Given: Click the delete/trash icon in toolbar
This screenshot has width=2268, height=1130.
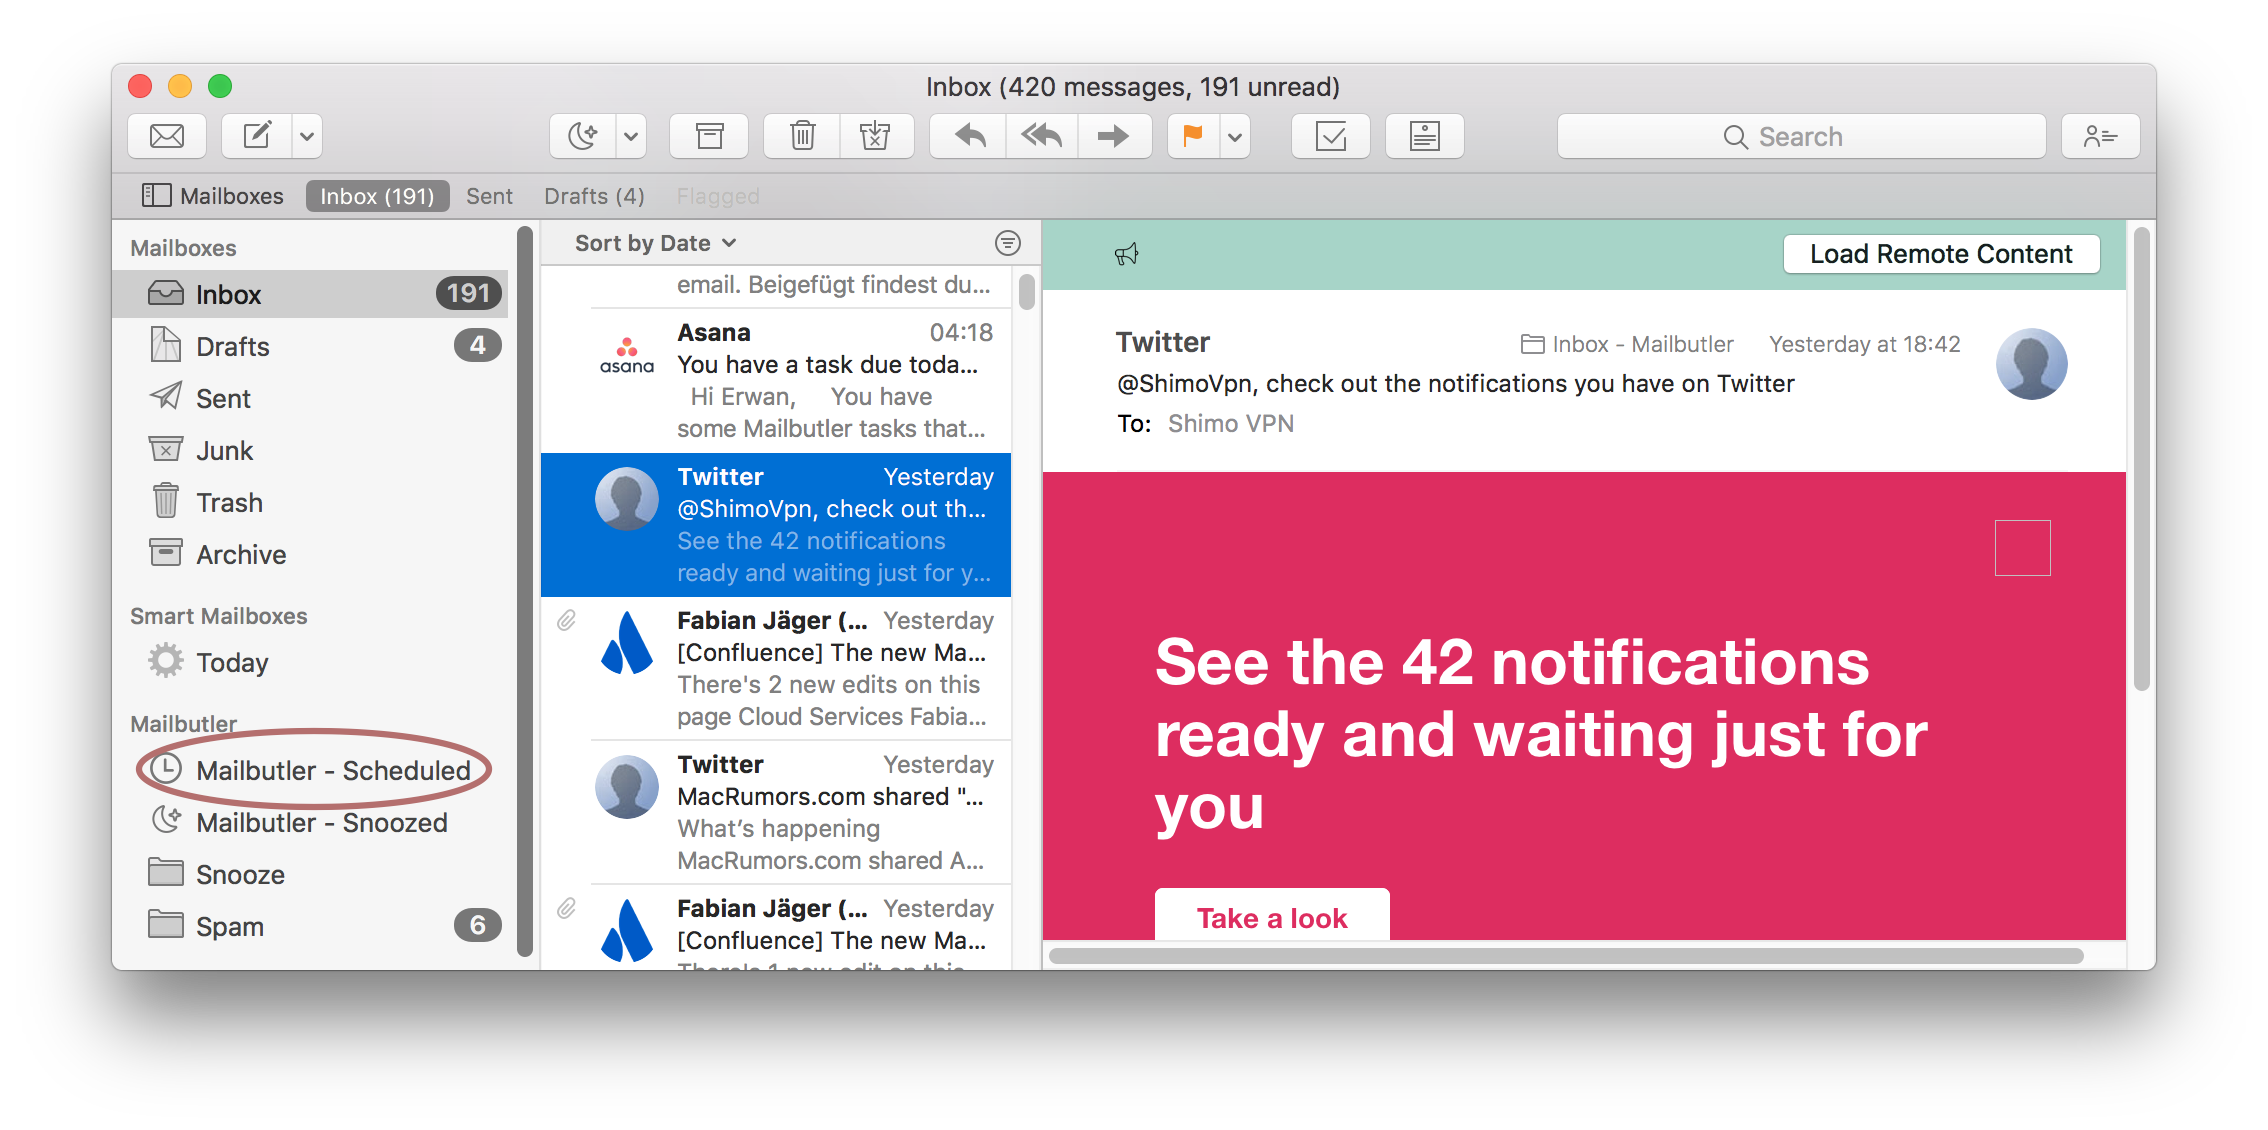Looking at the screenshot, I should click(800, 135).
